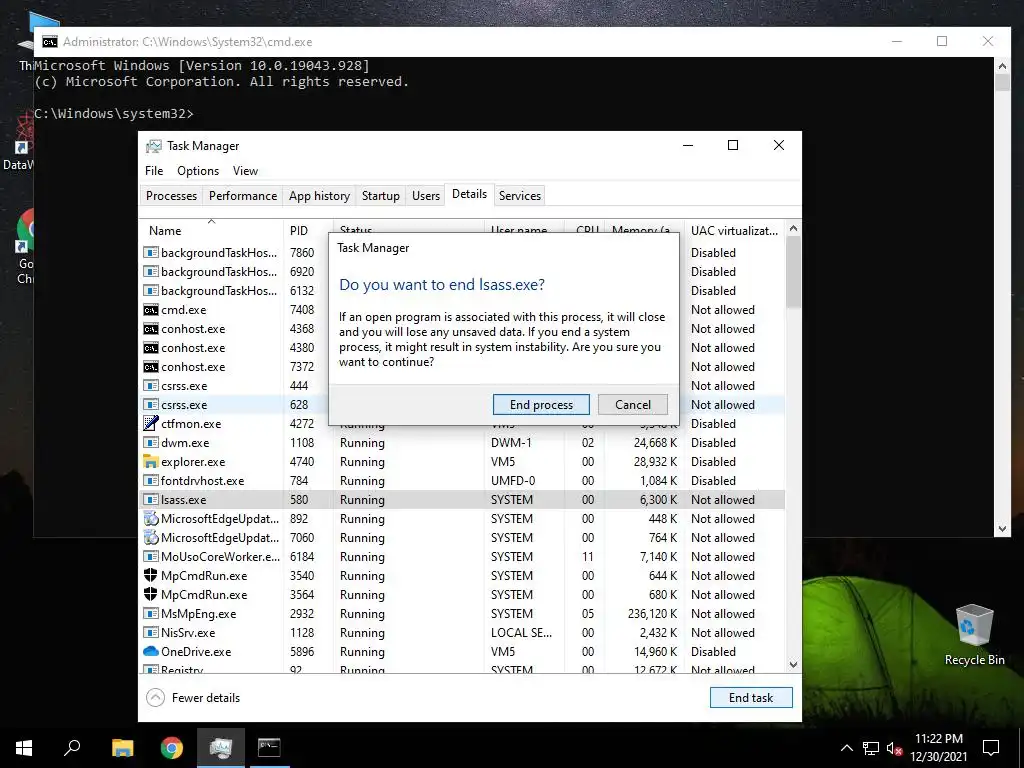Viewport: 1024px width, 768px height.
Task: Click the 236,120 K memory value
Action: tap(652, 613)
